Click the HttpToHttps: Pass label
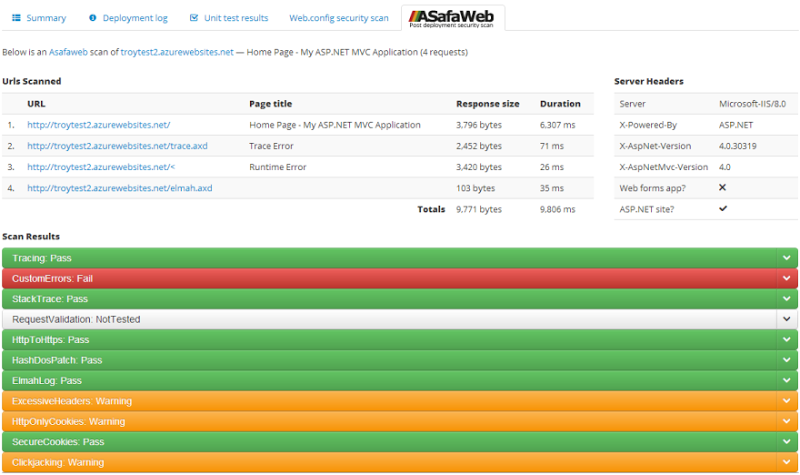Viewport: 800px width, 475px height. tap(51, 340)
